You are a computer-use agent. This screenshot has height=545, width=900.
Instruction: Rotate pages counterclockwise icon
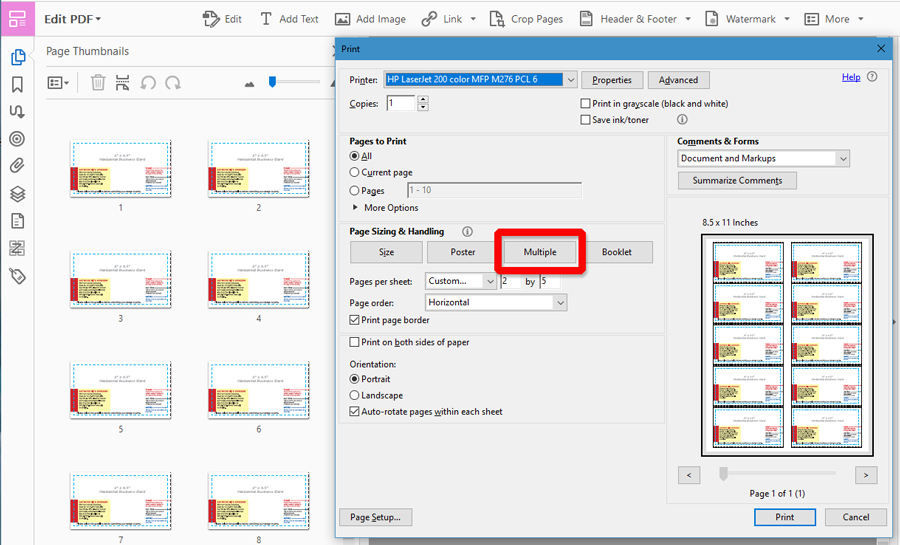[148, 83]
